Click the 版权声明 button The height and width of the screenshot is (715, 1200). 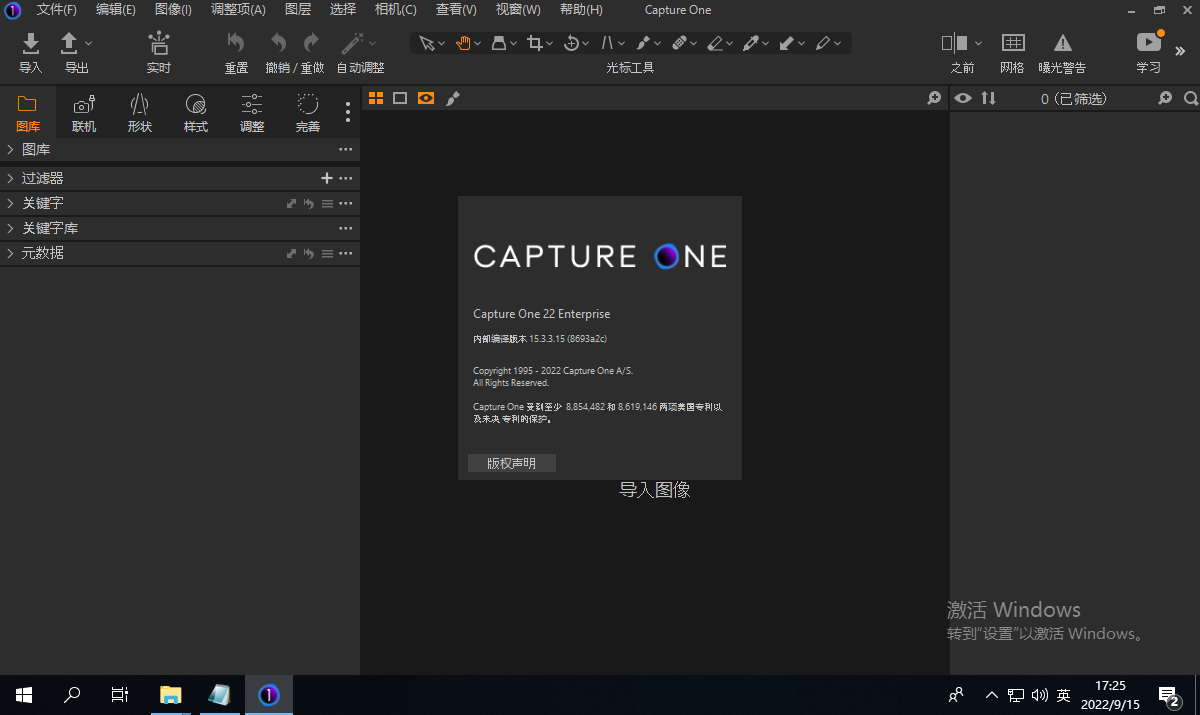511,463
